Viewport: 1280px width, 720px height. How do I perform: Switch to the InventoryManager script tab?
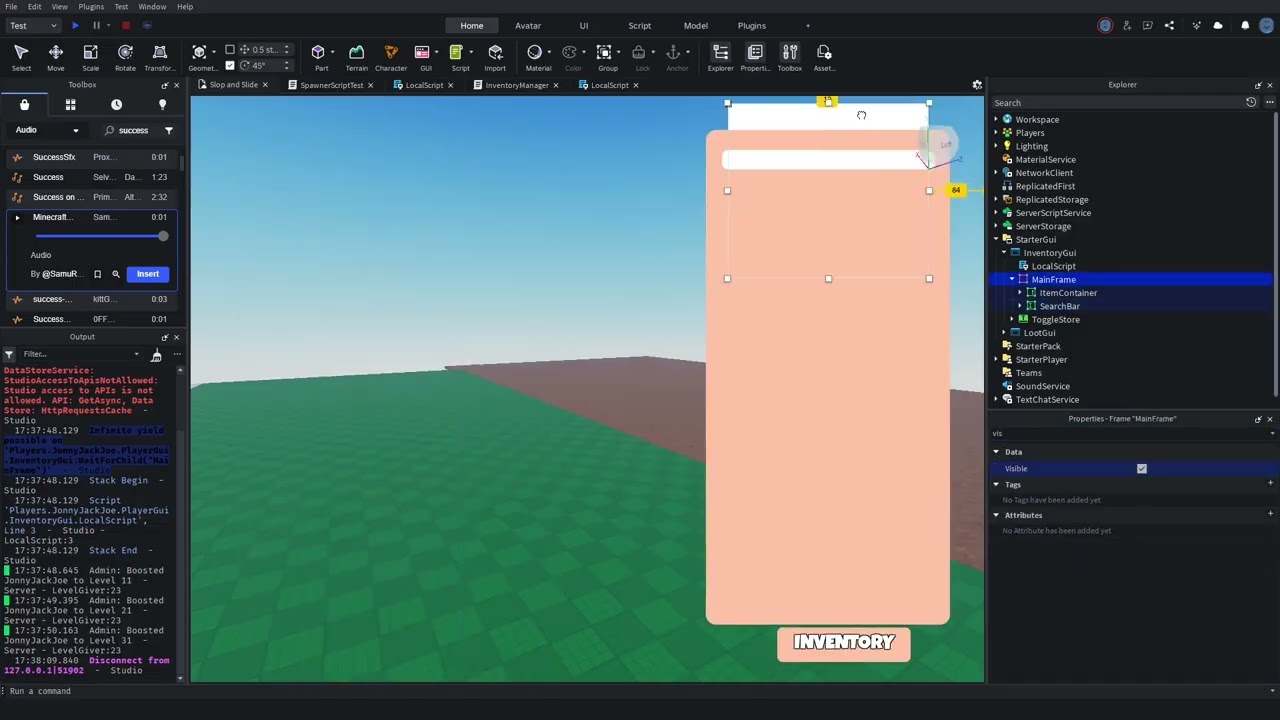coord(516,85)
